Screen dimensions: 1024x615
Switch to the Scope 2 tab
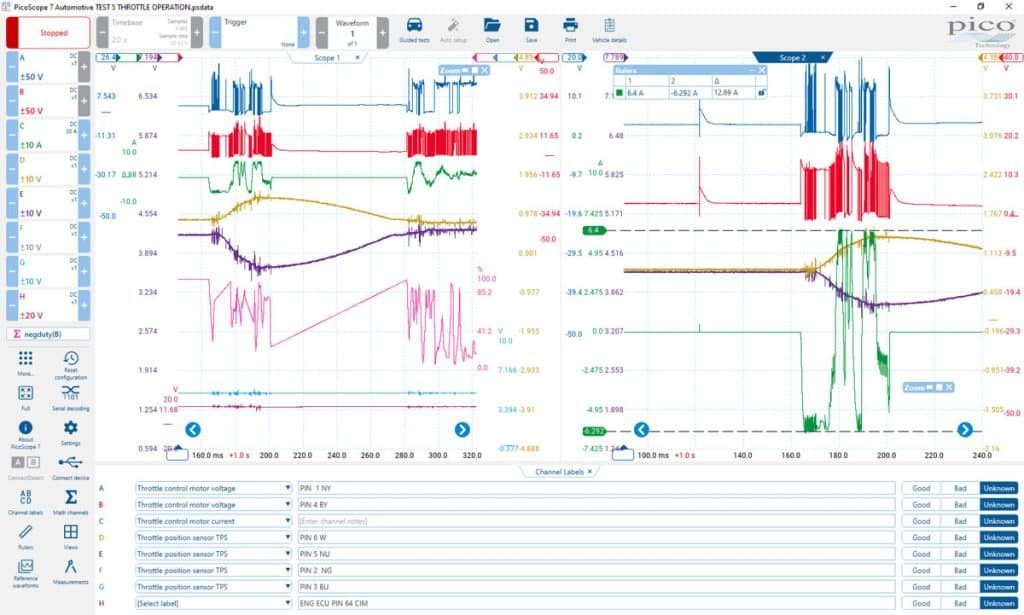pos(792,58)
